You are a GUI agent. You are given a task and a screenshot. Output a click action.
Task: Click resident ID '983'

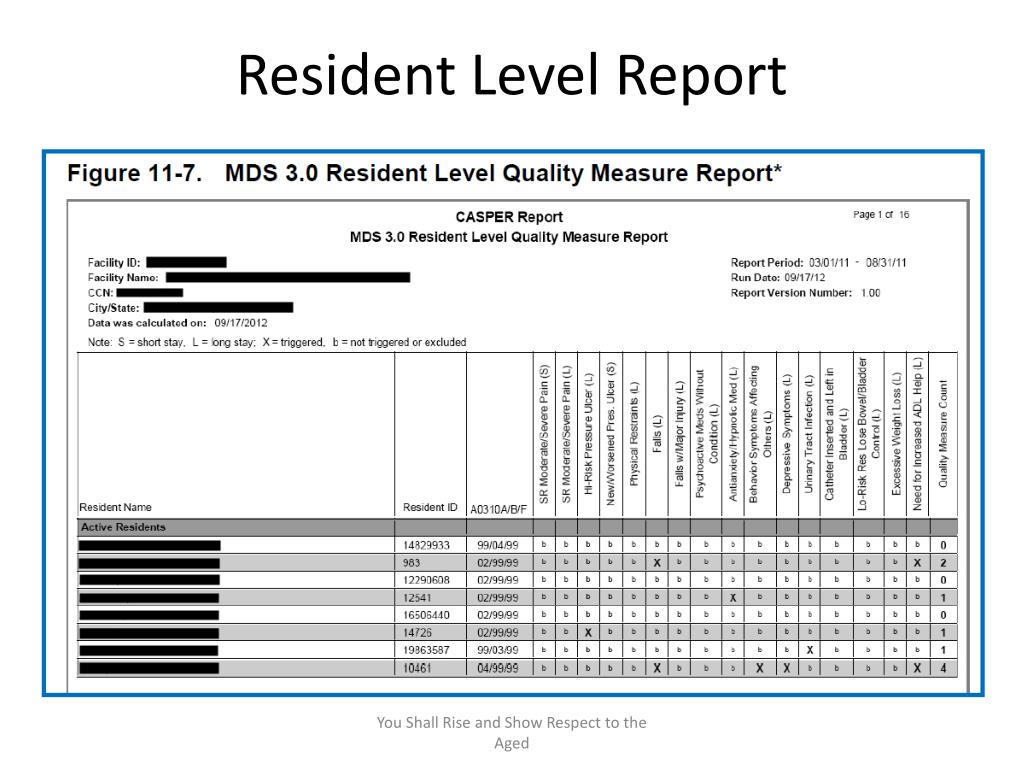point(411,563)
